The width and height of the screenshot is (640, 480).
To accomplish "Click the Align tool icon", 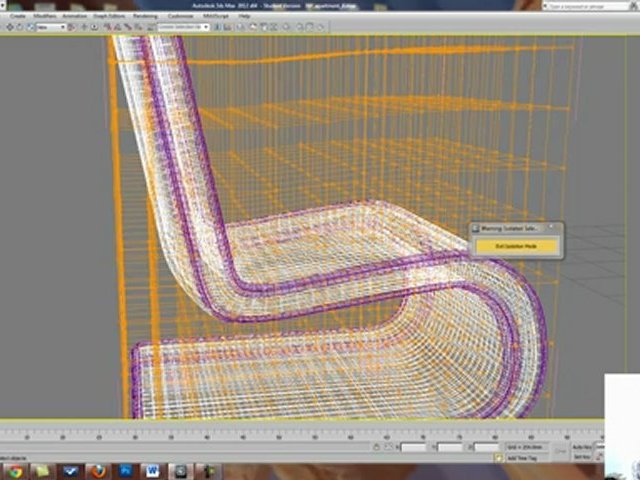I will (227, 27).
